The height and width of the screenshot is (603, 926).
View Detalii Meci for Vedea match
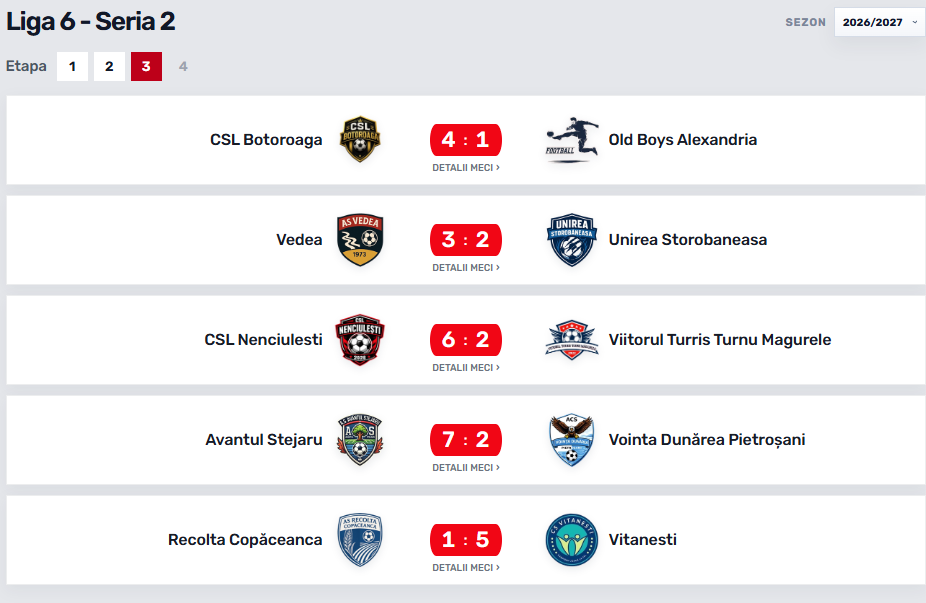(466, 268)
